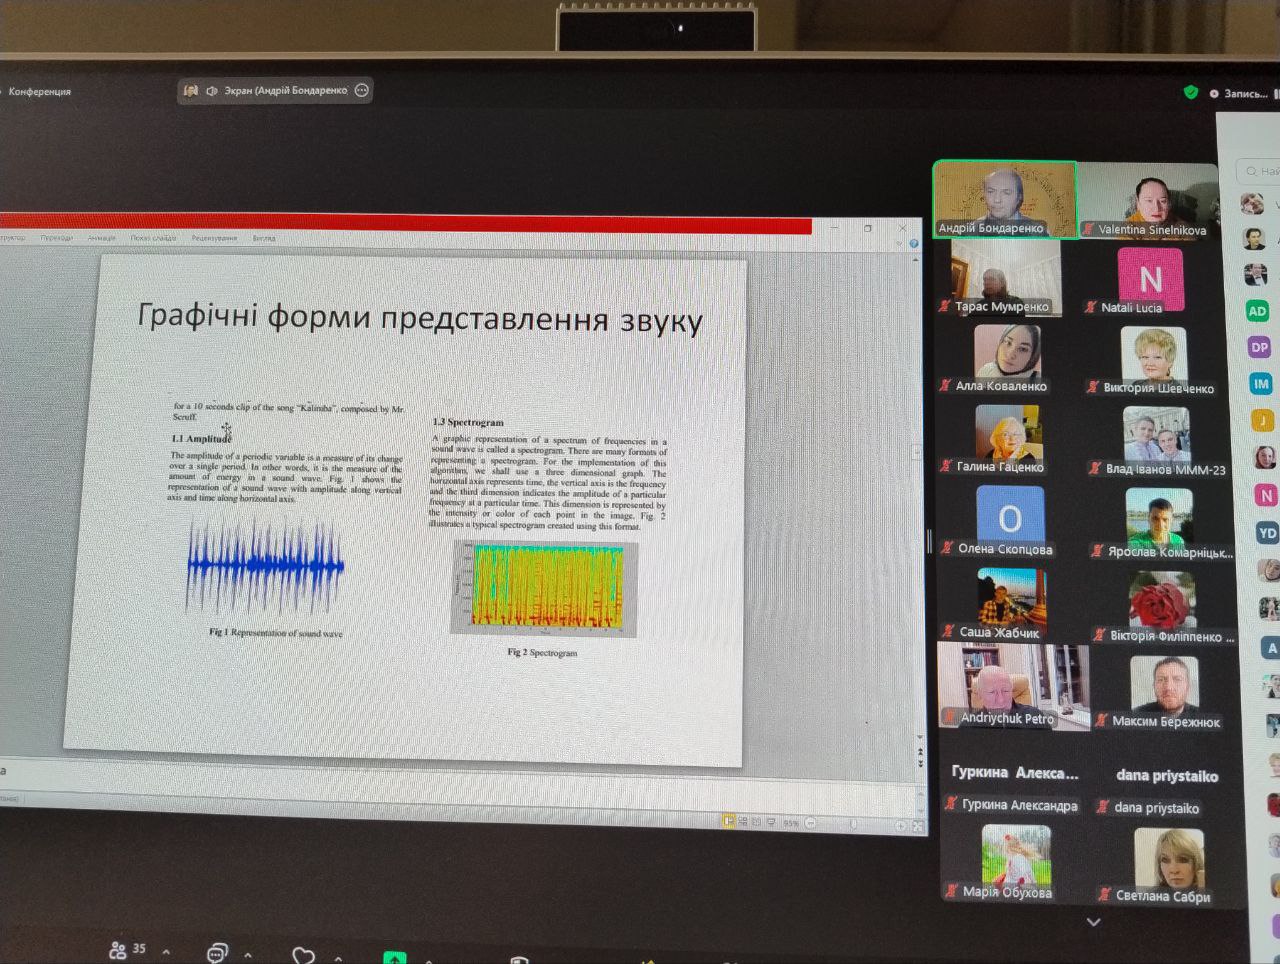Select PowerPoint normal view icon
The image size is (1280, 964).
pos(729,821)
